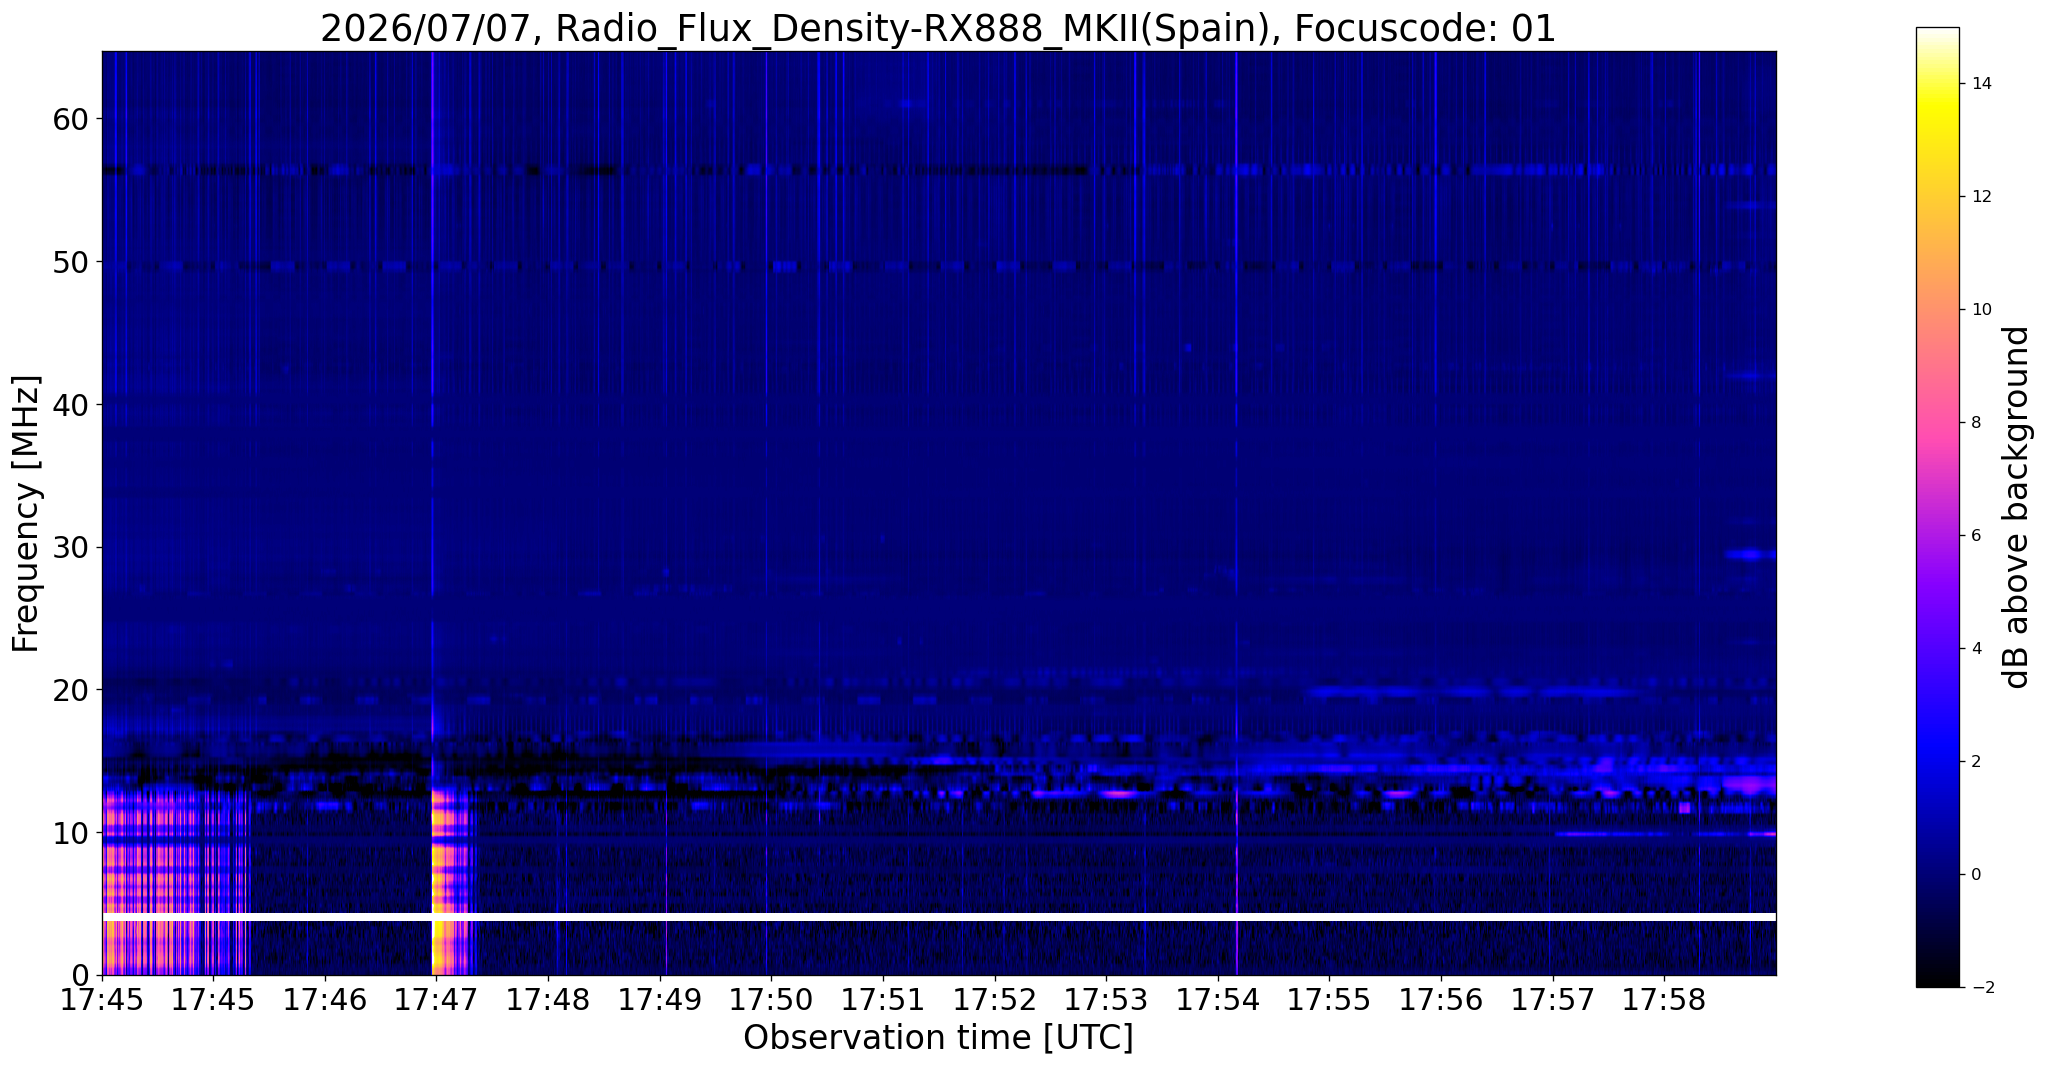Viewport: 2047px width, 1067px height.
Task: Click the 17:54 time tick label
Action: [x=1217, y=999]
